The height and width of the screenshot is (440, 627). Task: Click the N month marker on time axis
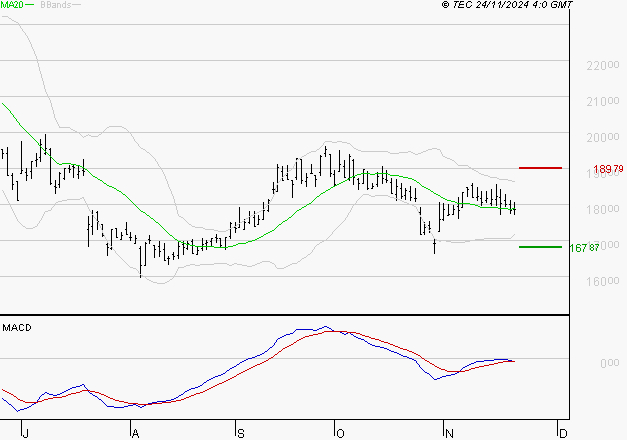[449, 434]
